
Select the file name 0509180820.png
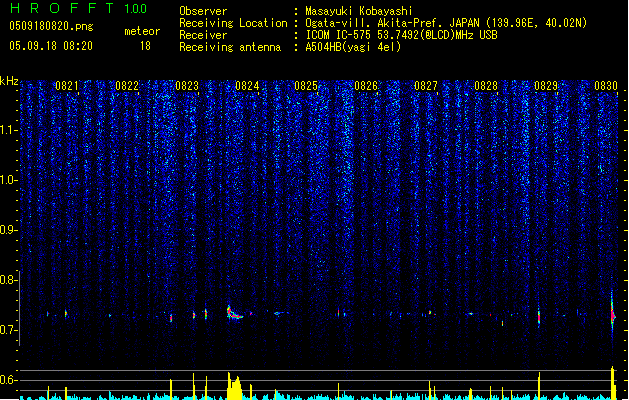pos(51,26)
